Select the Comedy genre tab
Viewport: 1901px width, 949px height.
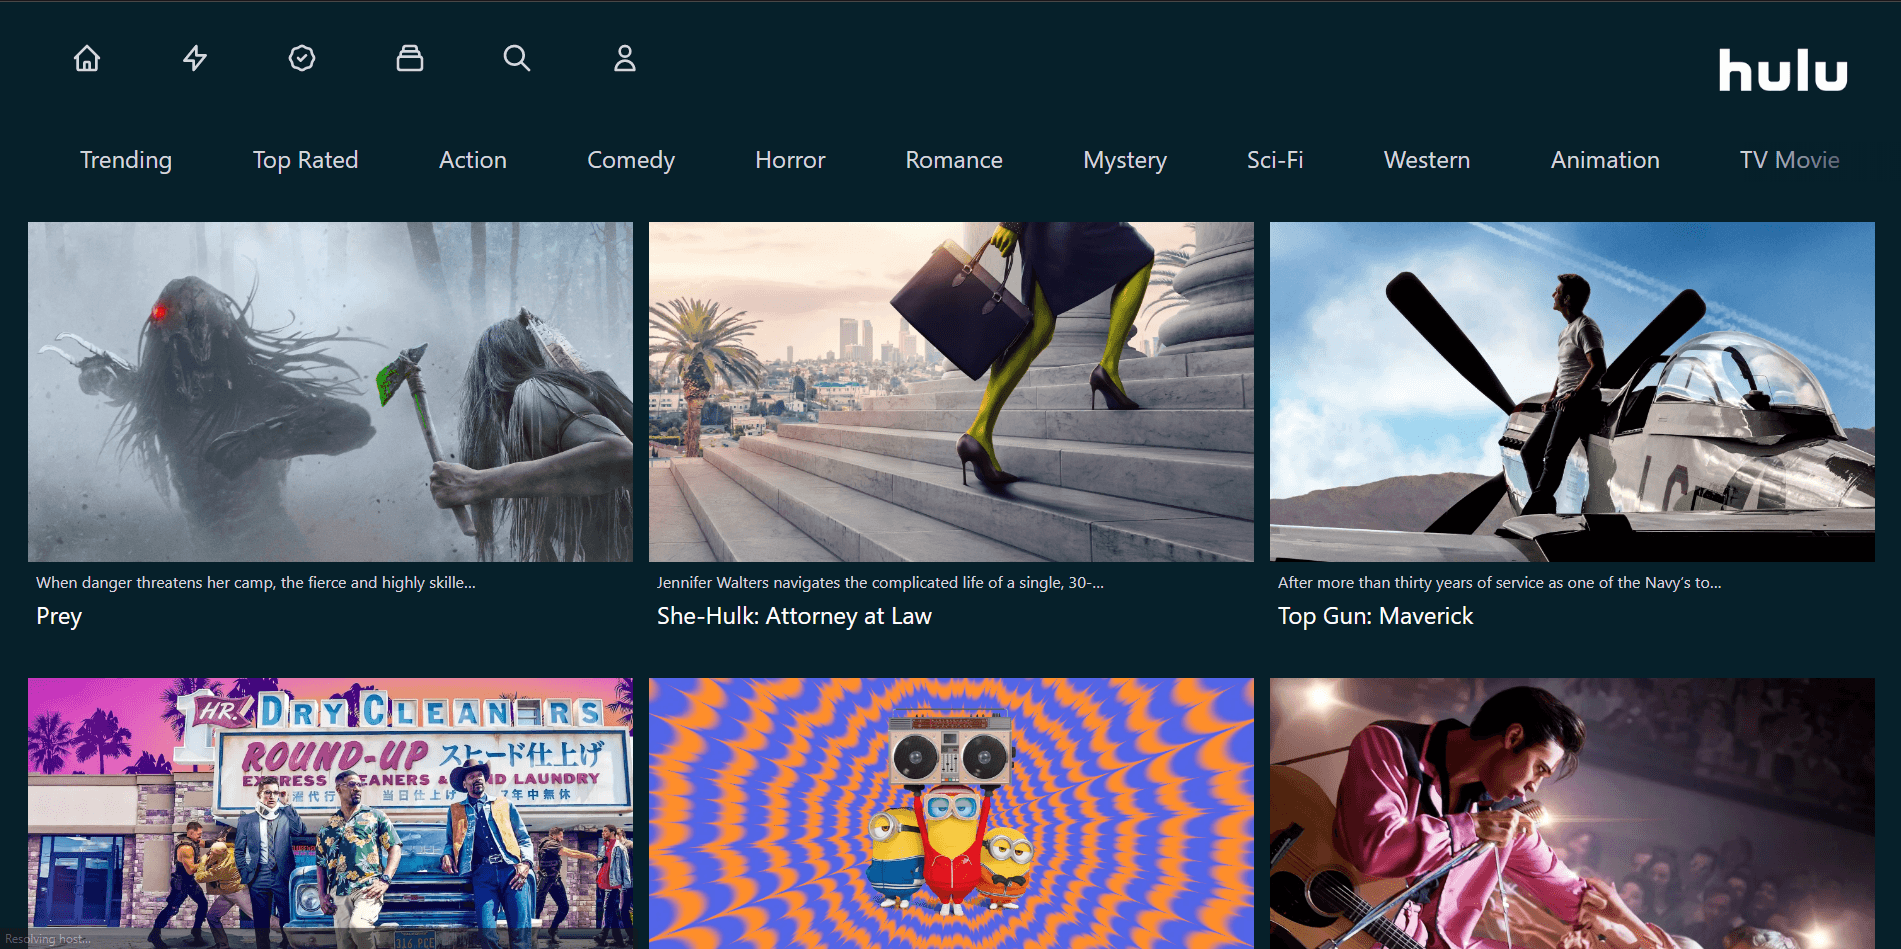[x=631, y=160]
